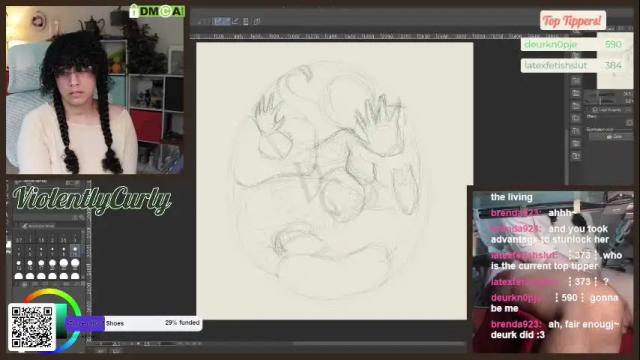Screen dimensions: 640x360
Task: Click the green color square inside the wheel
Action: 62,320
